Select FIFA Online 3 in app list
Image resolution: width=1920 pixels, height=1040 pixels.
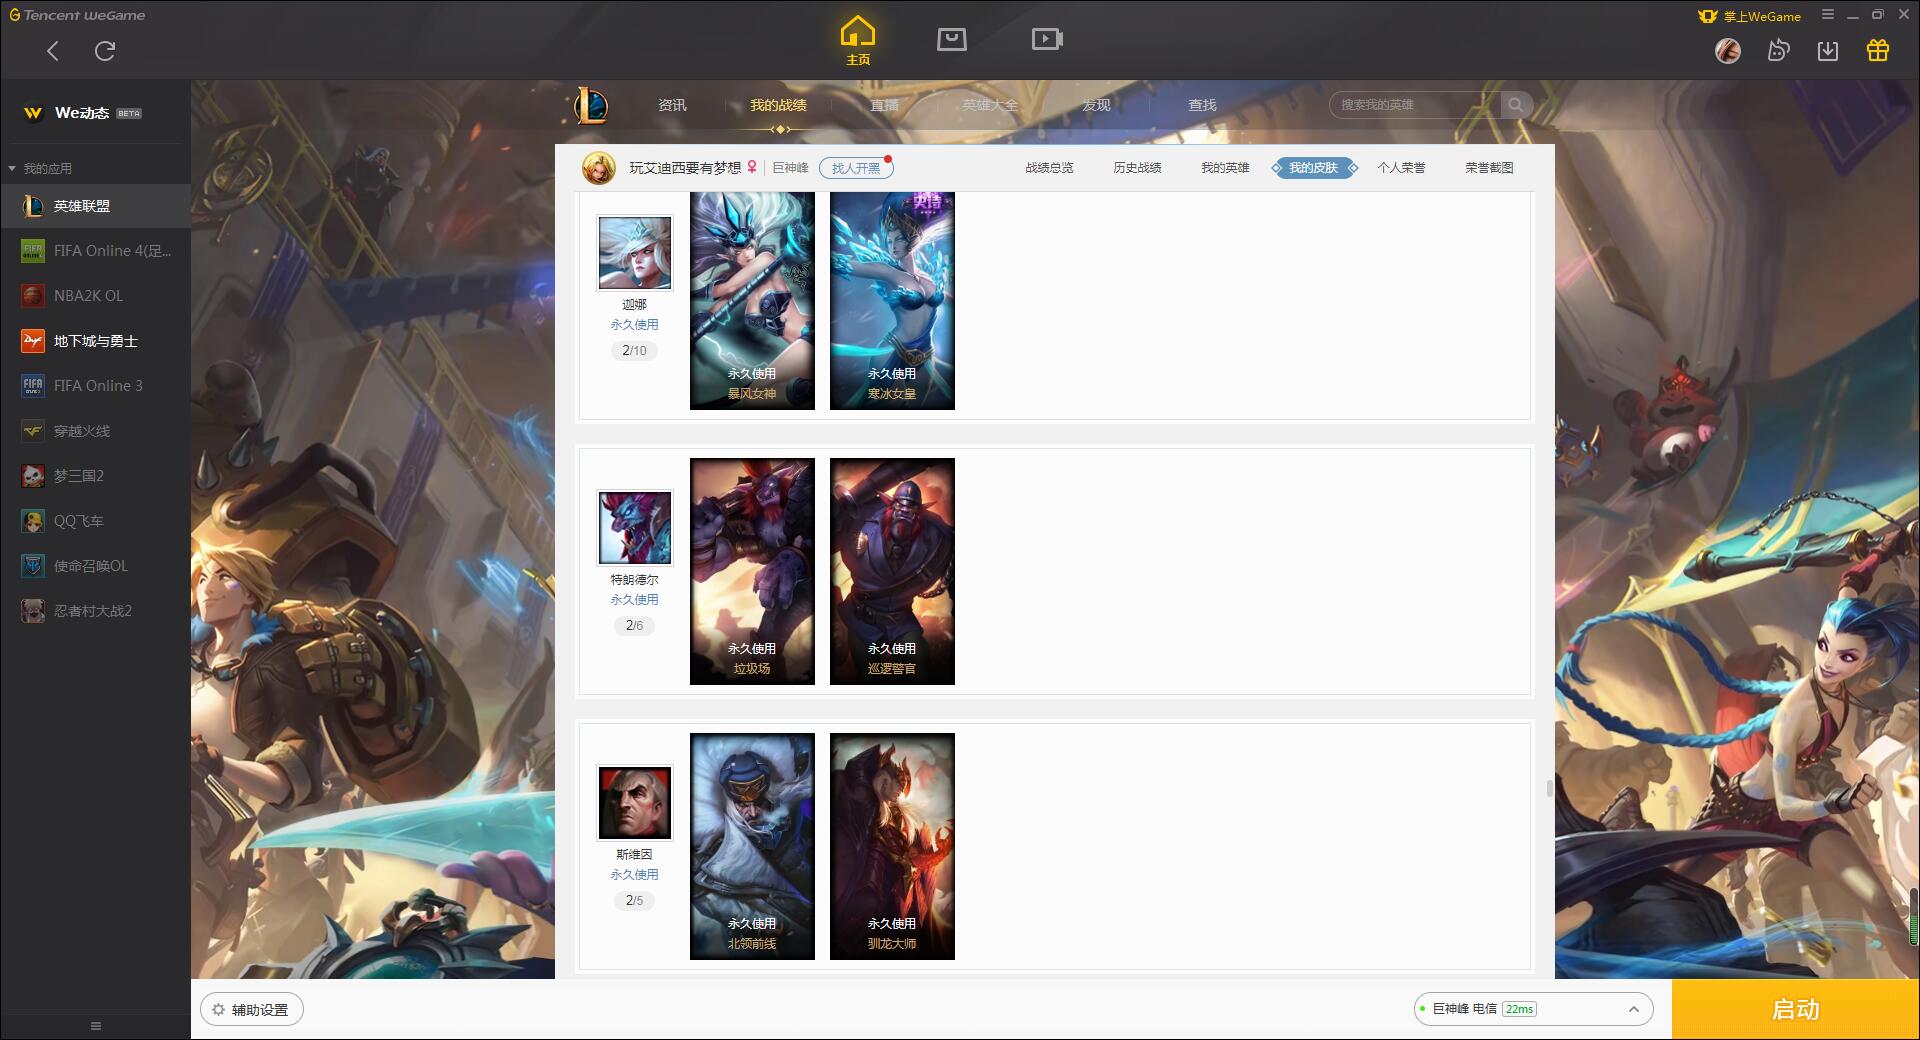click(x=95, y=386)
